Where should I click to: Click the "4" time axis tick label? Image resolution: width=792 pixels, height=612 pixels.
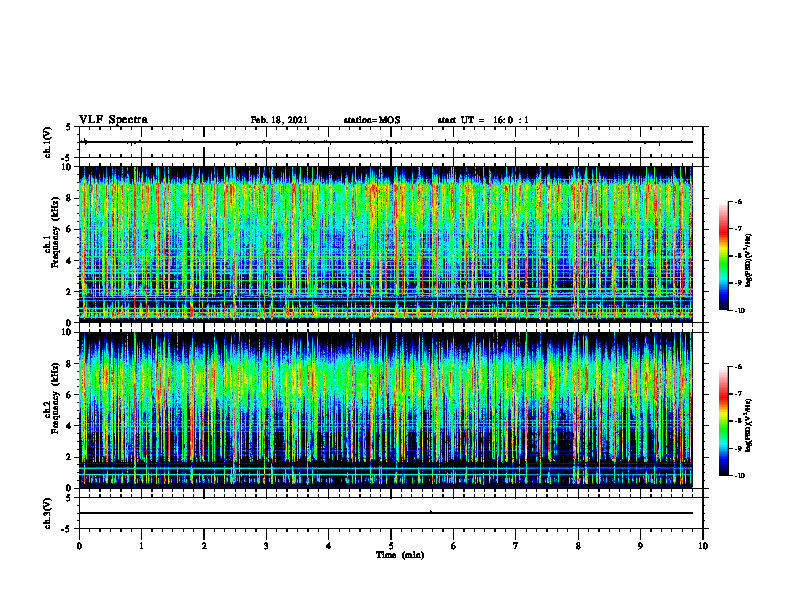329,546
